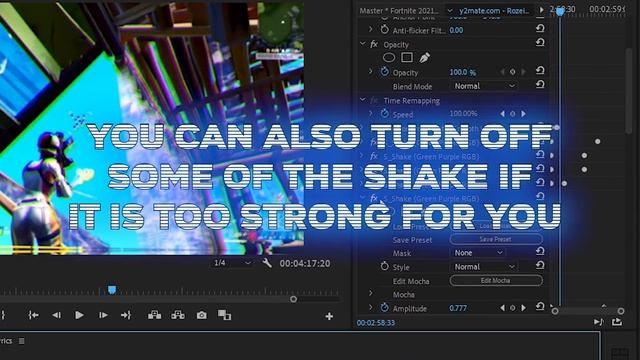Click the Save Preset button
Viewport: 640px width, 360px height.
tap(496, 239)
